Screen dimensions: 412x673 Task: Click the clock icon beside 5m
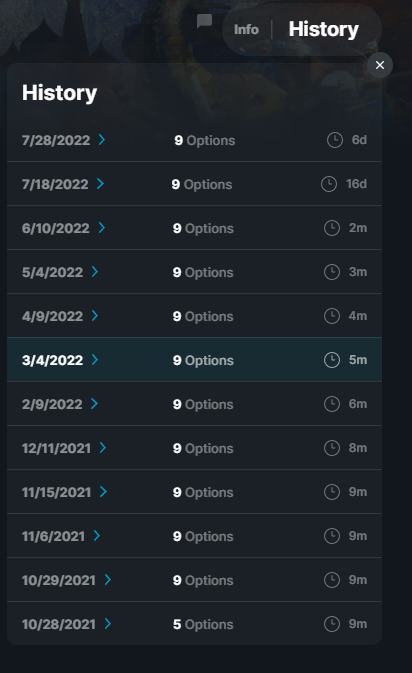(332, 360)
